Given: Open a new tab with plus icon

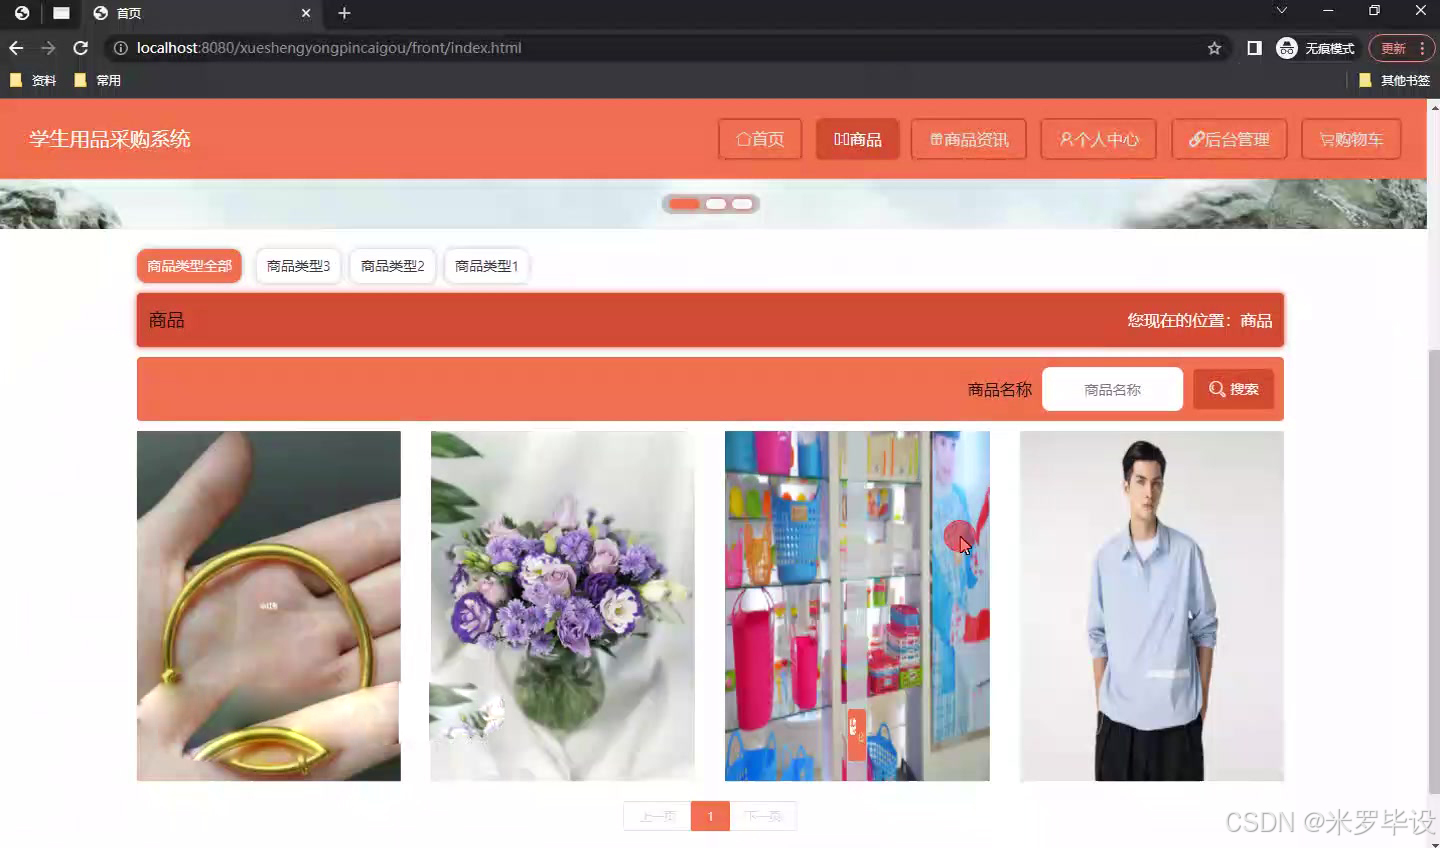Looking at the screenshot, I should click(344, 13).
